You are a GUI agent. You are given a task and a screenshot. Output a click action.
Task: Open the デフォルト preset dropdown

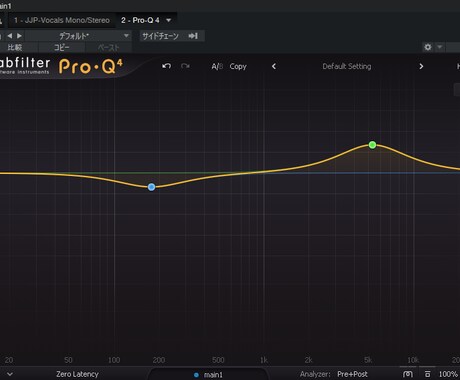coord(78,36)
